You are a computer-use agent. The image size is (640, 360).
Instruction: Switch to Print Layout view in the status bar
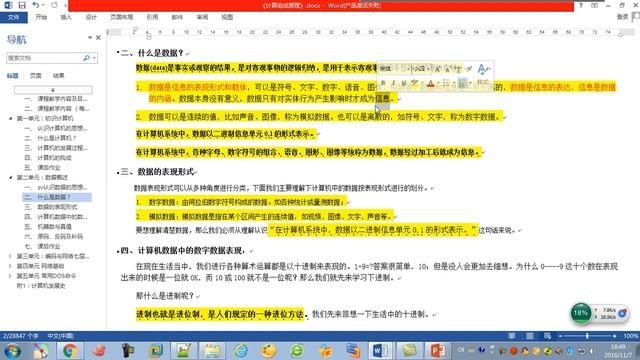[x=529, y=336]
